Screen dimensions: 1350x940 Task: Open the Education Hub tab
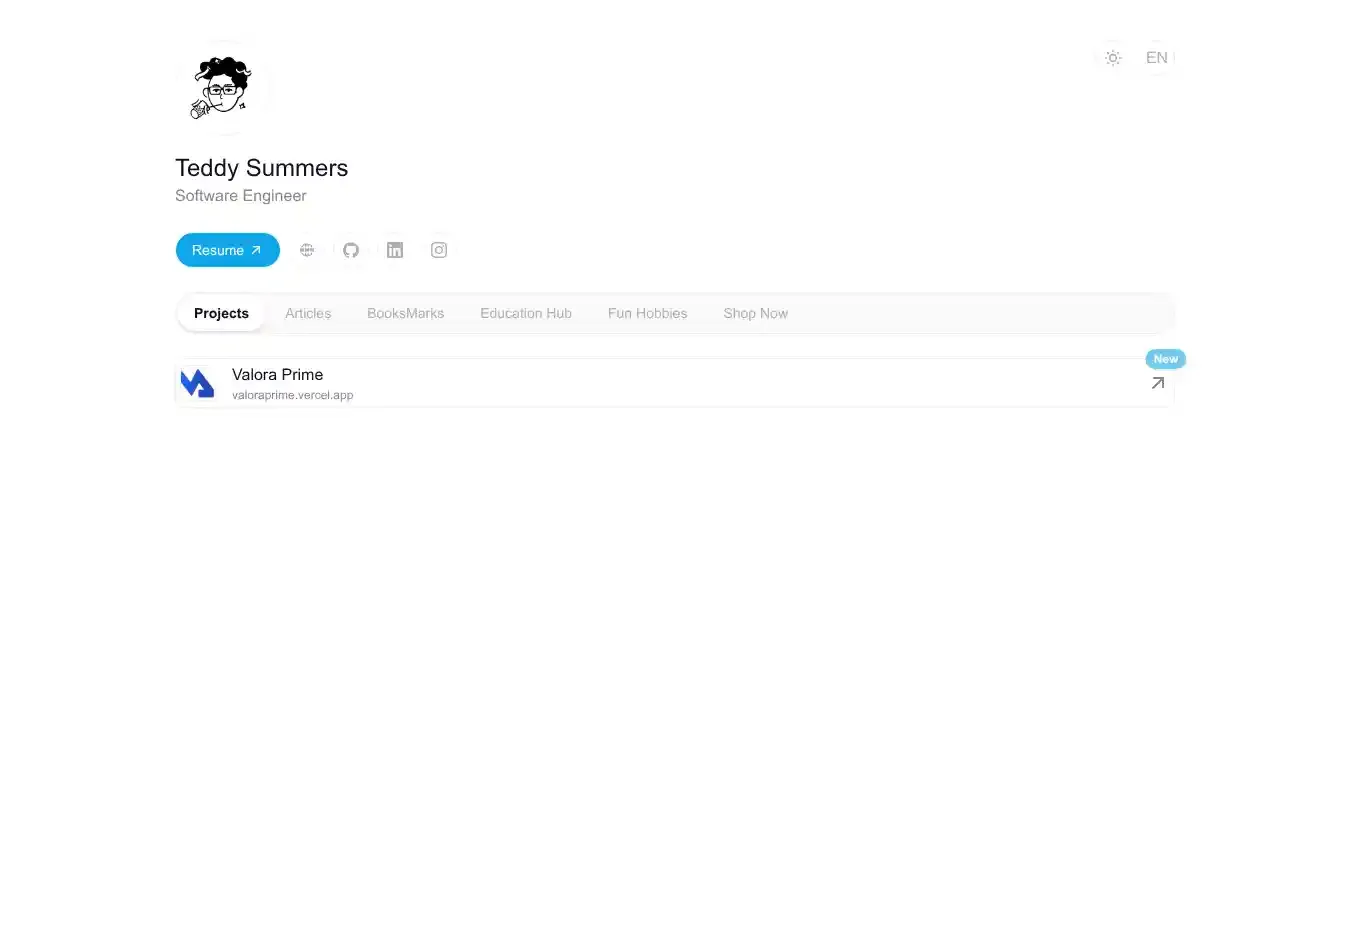(x=526, y=313)
